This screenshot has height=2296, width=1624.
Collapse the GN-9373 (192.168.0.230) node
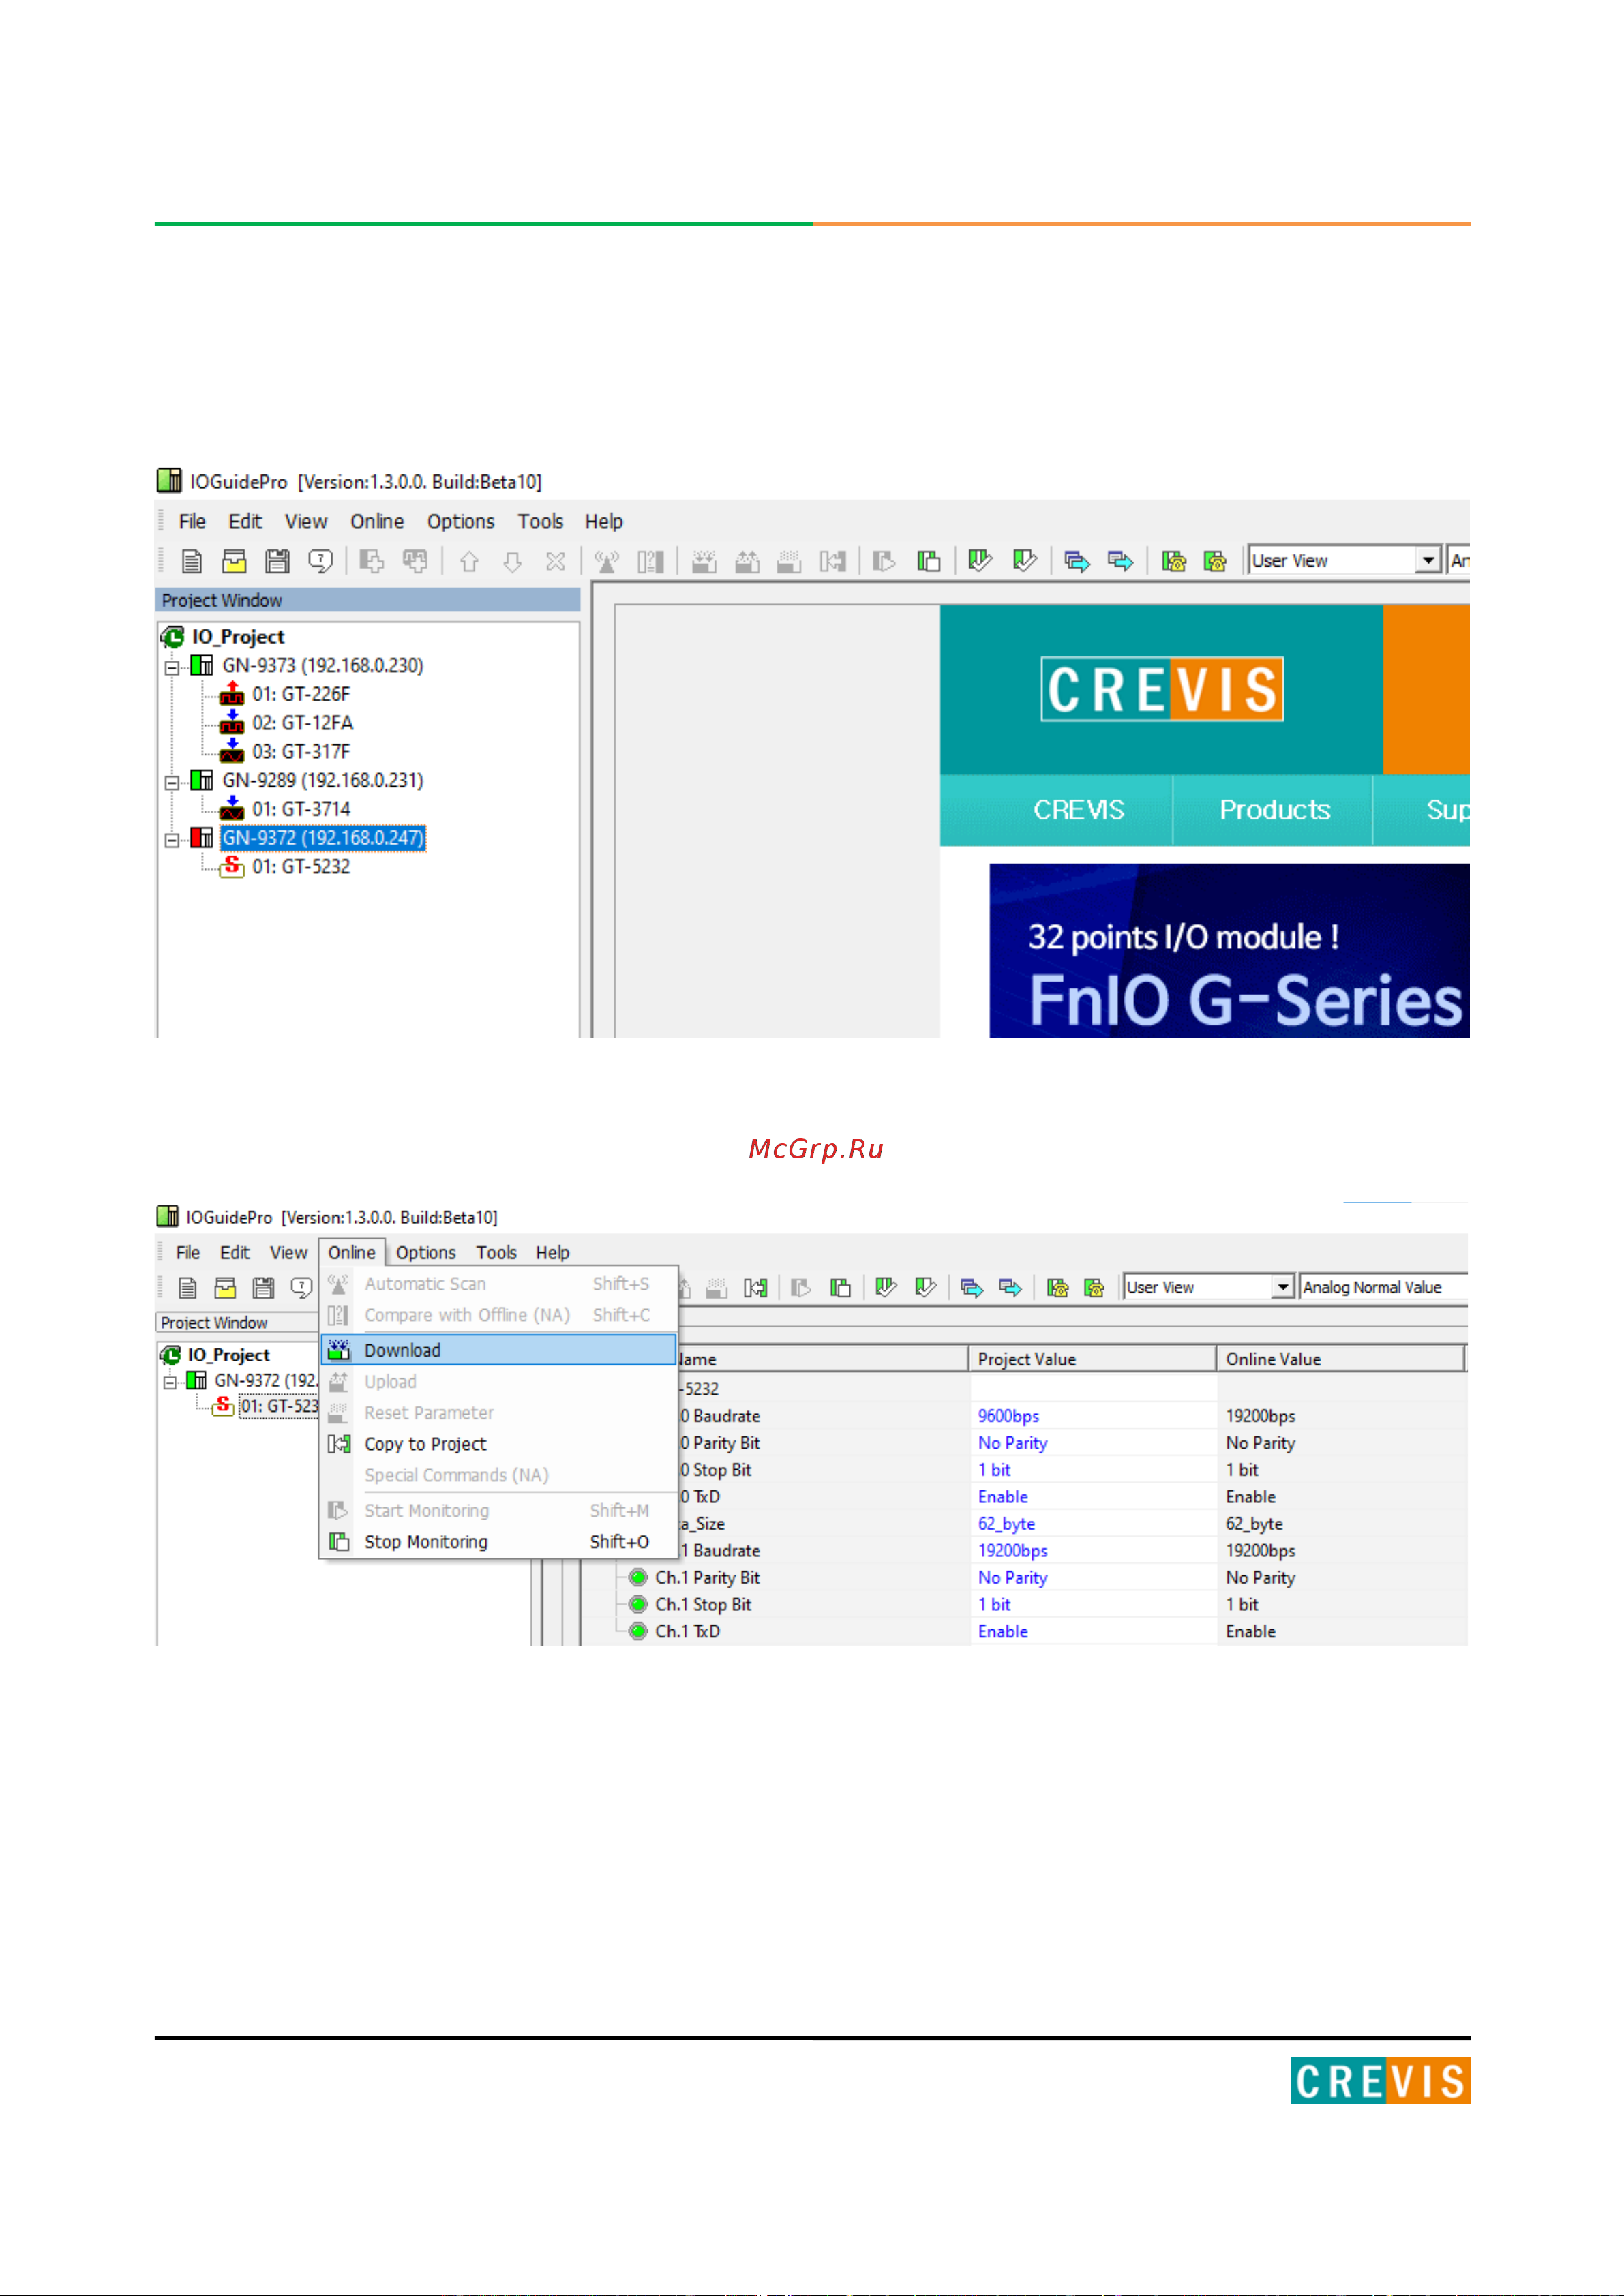[x=172, y=667]
